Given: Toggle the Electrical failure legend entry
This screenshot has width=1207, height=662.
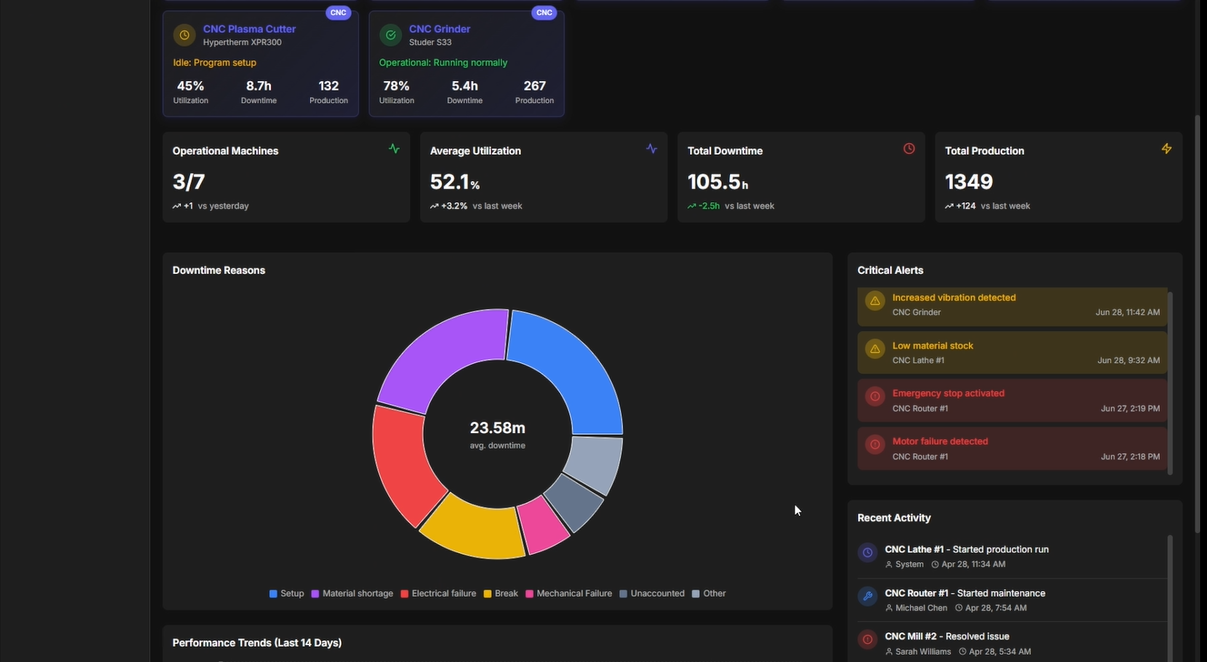Looking at the screenshot, I should tap(438, 594).
